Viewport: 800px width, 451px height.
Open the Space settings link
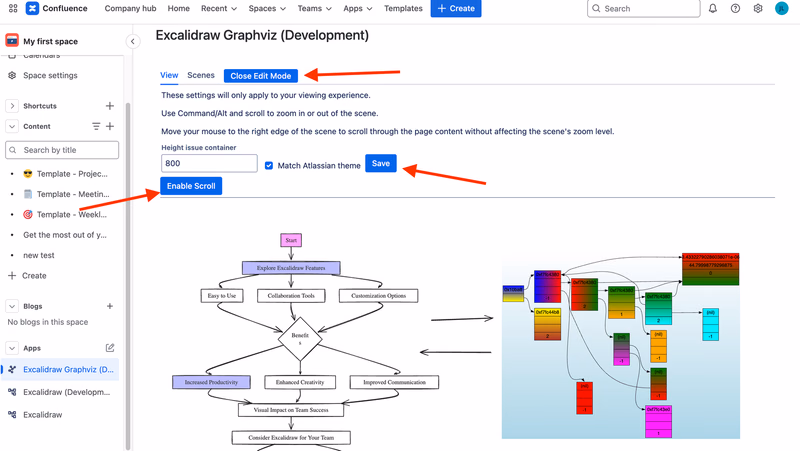pos(50,75)
